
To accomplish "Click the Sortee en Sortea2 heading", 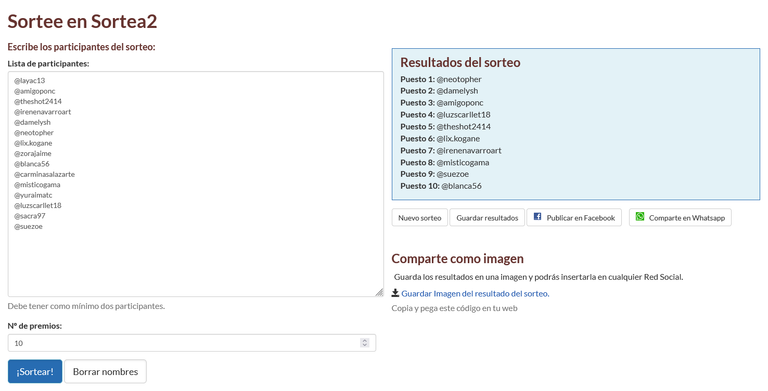I will tap(82, 21).
